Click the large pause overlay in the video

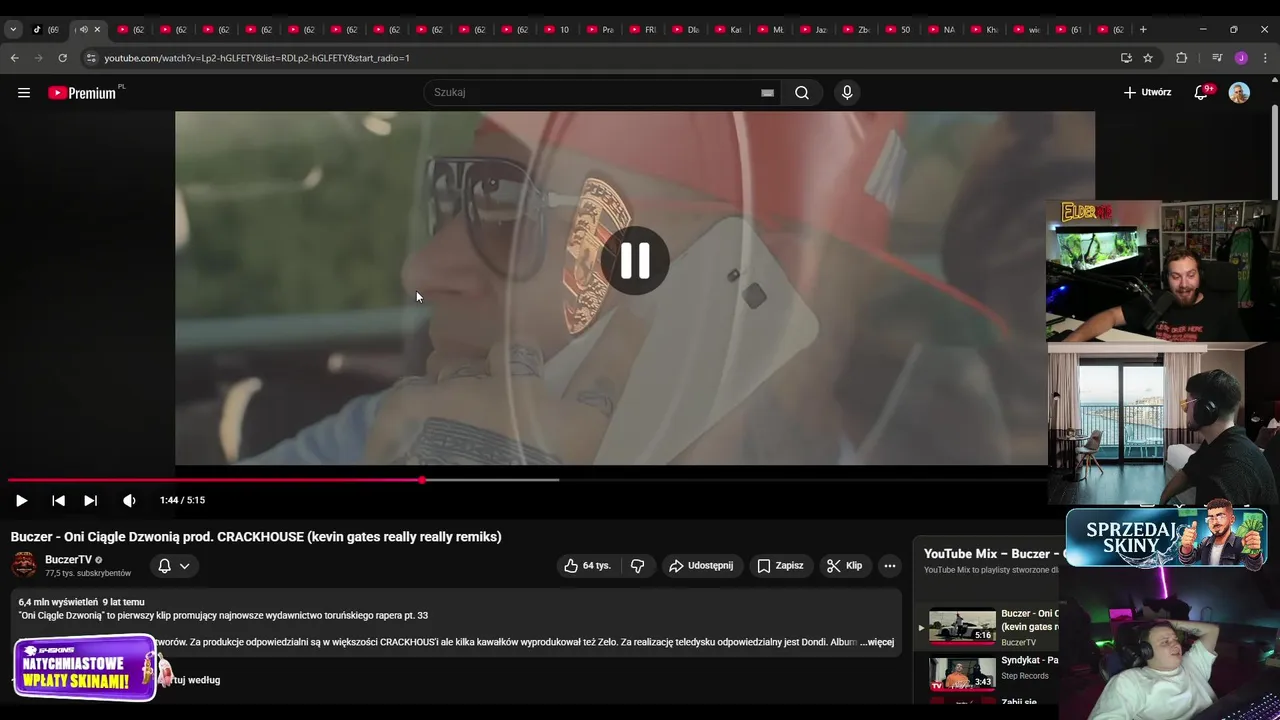635,260
